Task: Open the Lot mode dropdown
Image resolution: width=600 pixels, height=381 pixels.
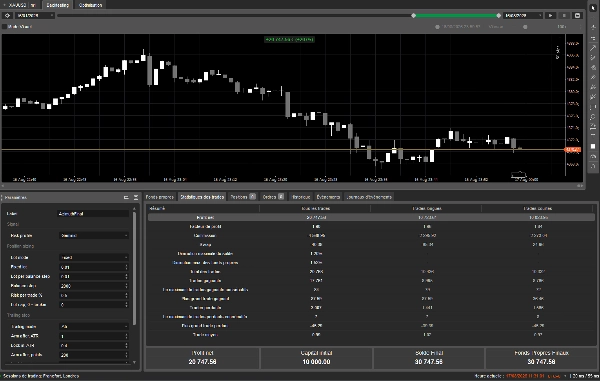Action: click(x=94, y=257)
